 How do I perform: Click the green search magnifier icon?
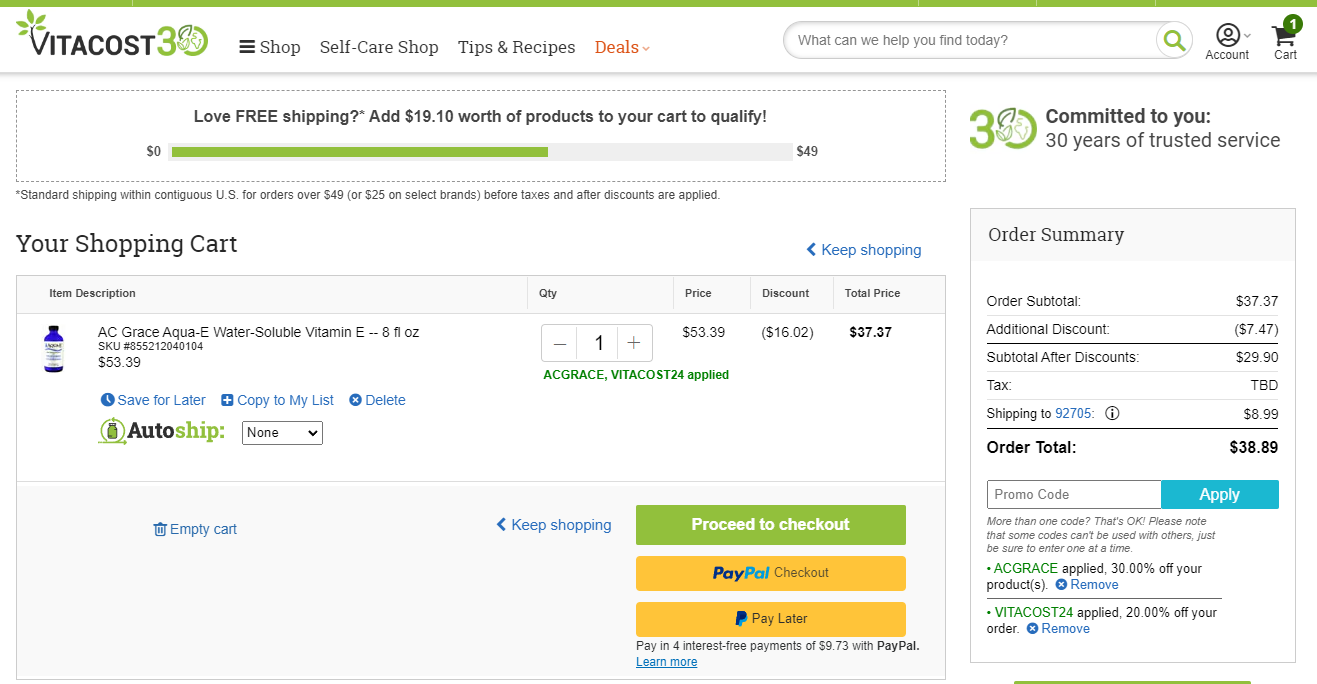(x=1174, y=41)
